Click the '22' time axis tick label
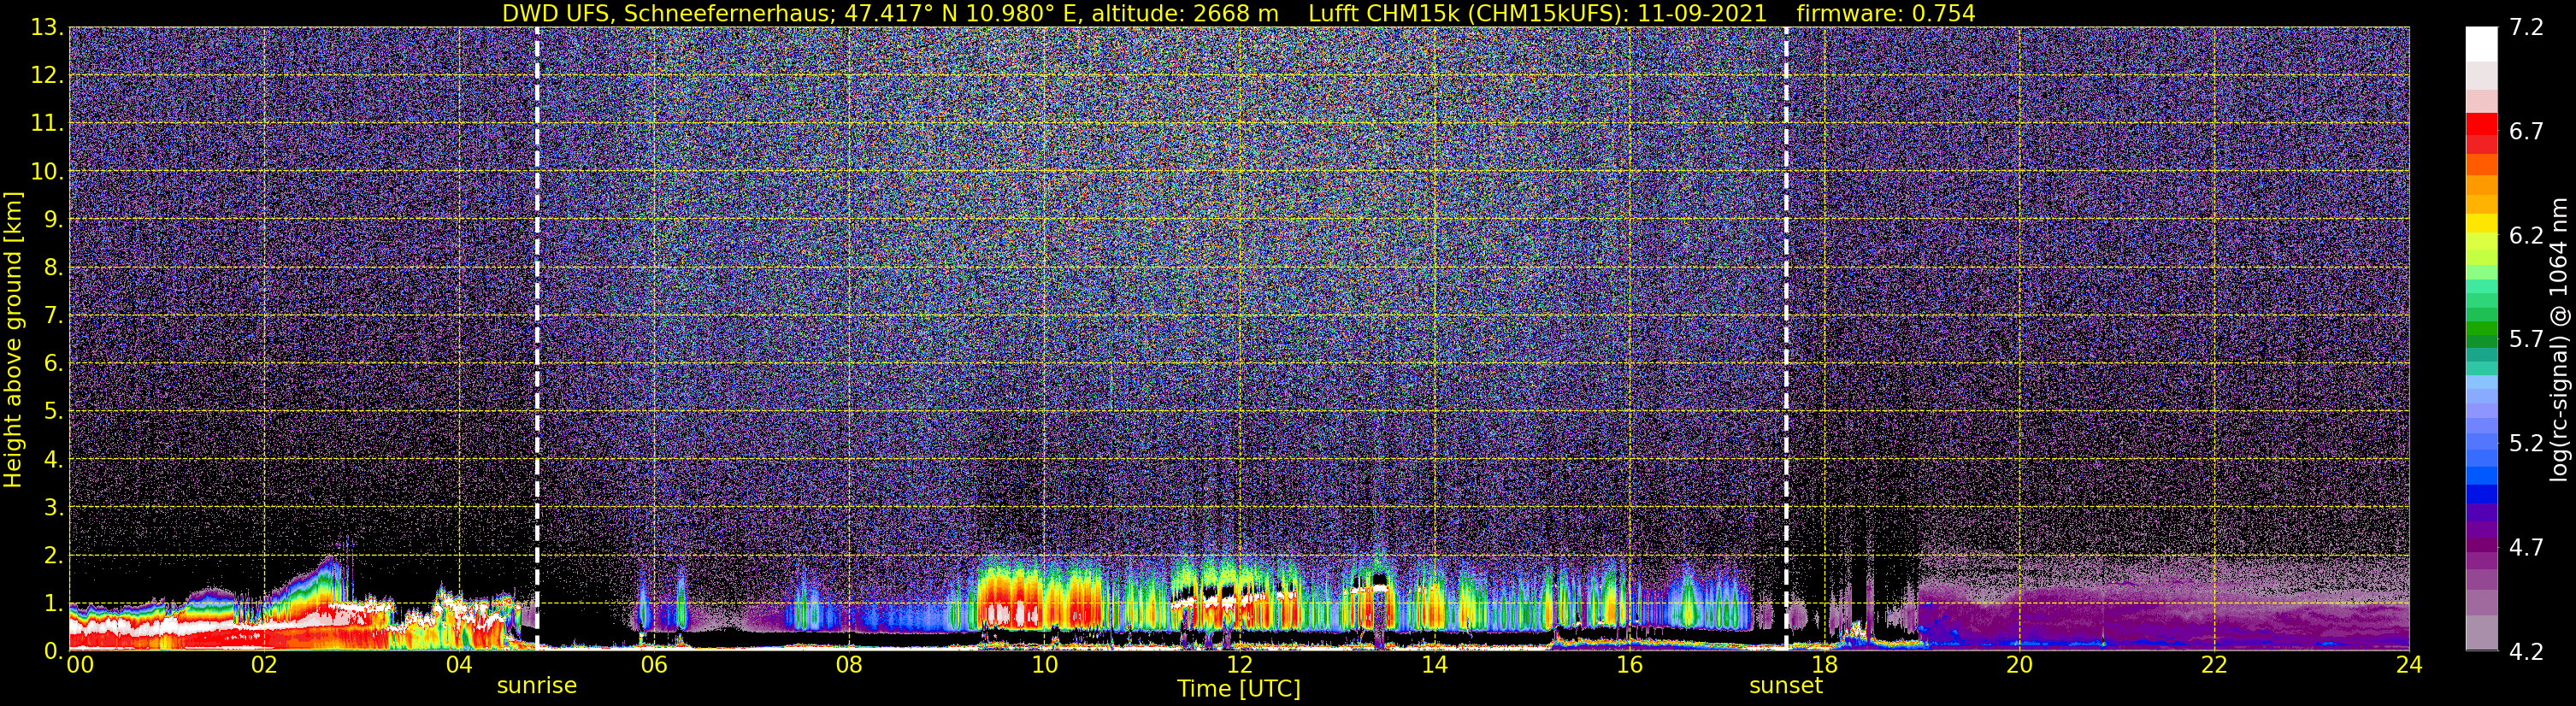Screen dimensions: 2576x706 click(2214, 666)
